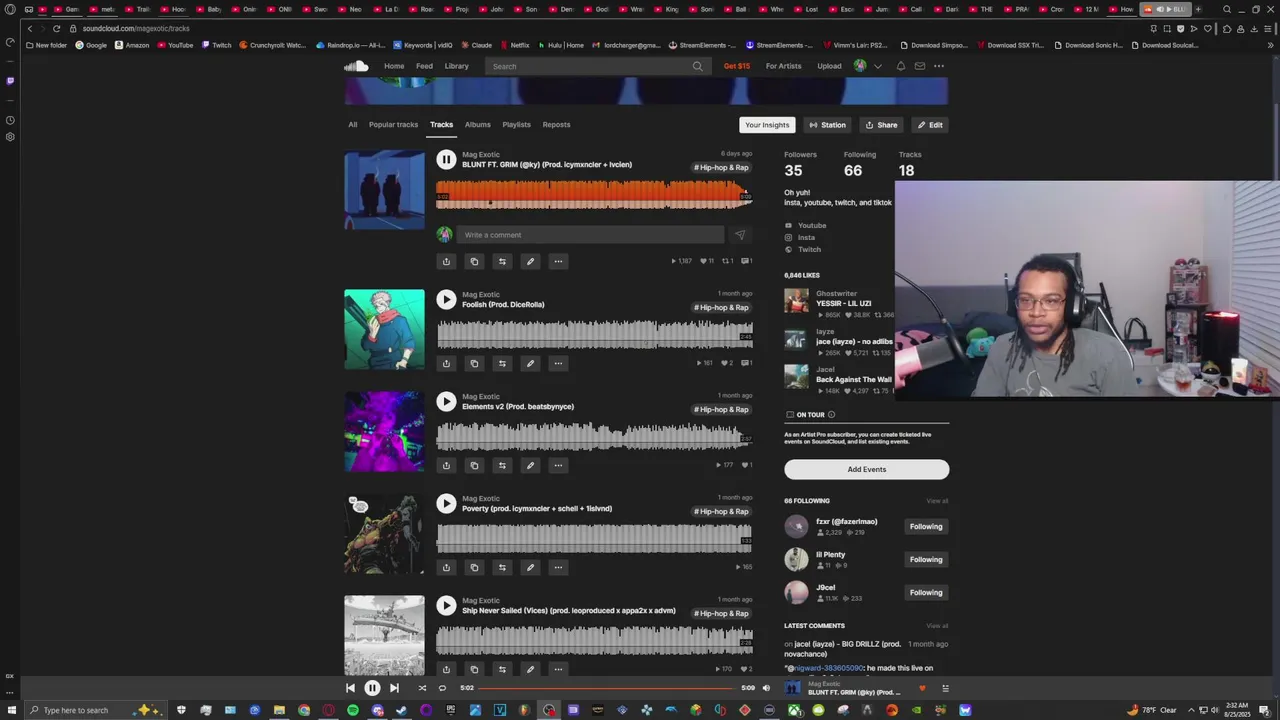Image resolution: width=1280 pixels, height=720 pixels.
Task: Edit the BLUNT FT. GRIM track
Action: pos(530,261)
